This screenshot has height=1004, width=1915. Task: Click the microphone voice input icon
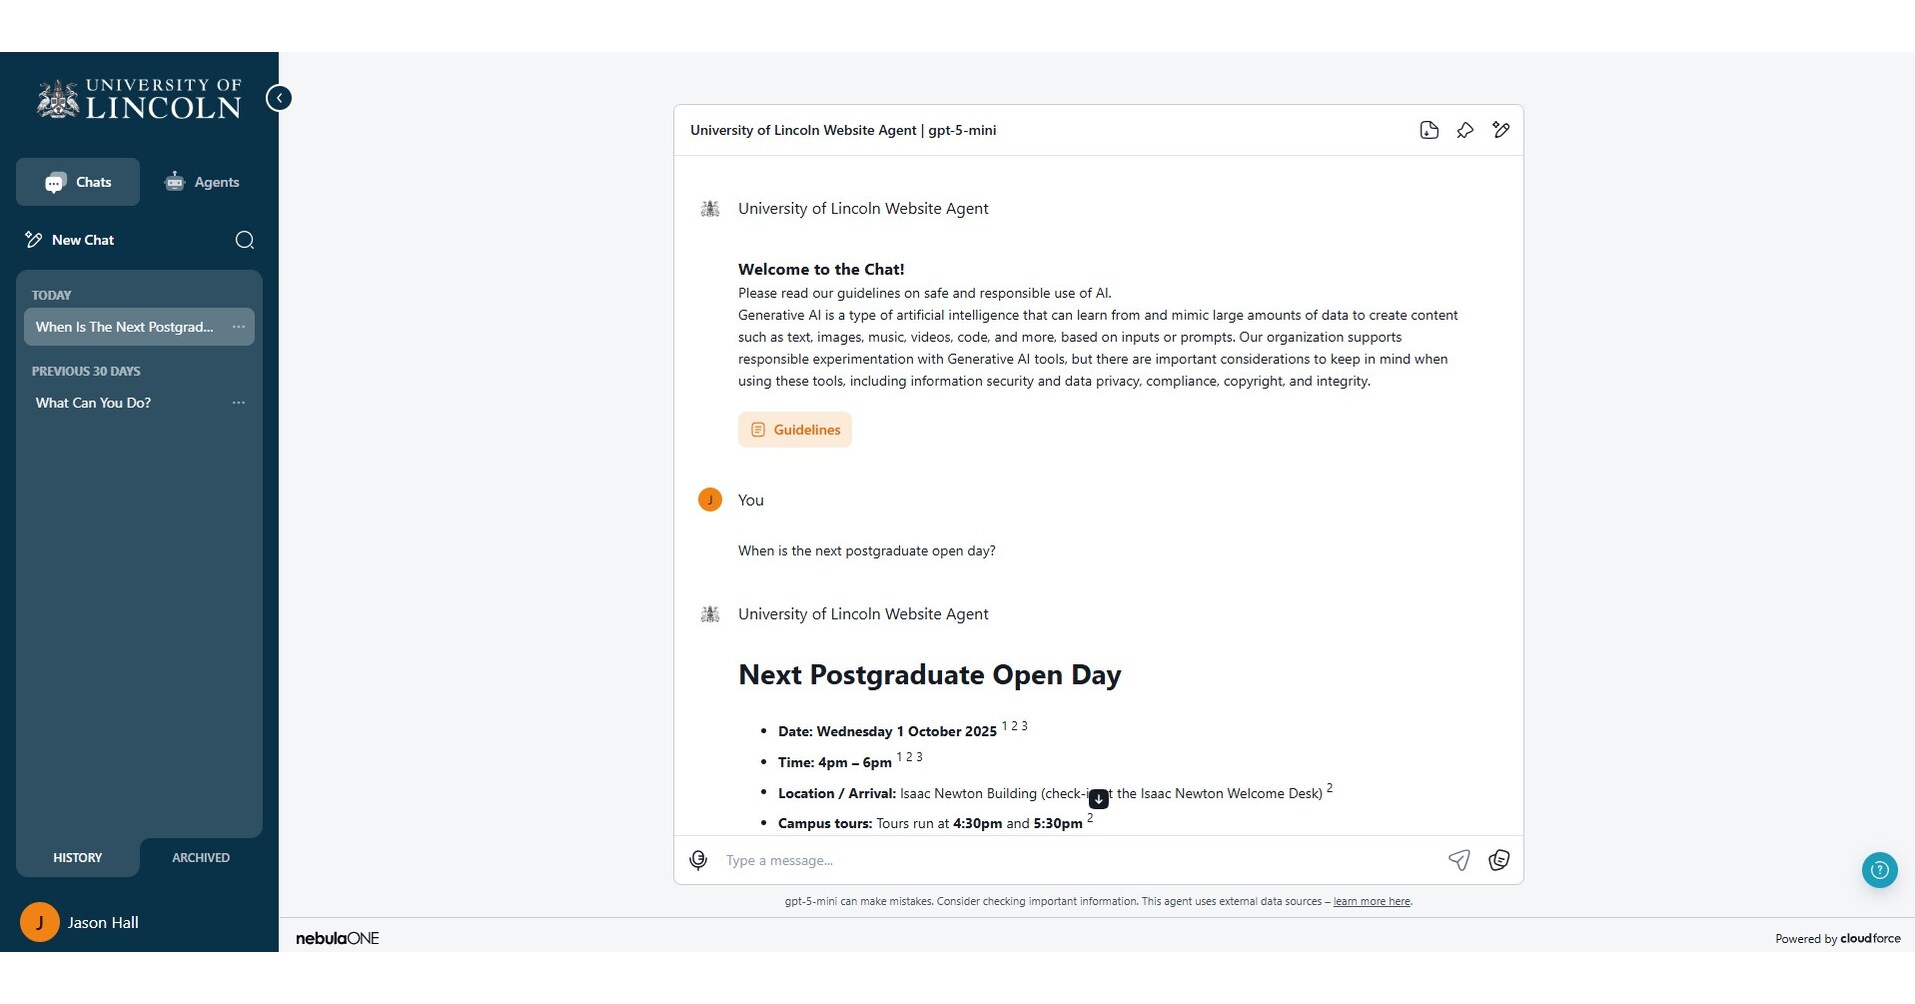click(698, 860)
